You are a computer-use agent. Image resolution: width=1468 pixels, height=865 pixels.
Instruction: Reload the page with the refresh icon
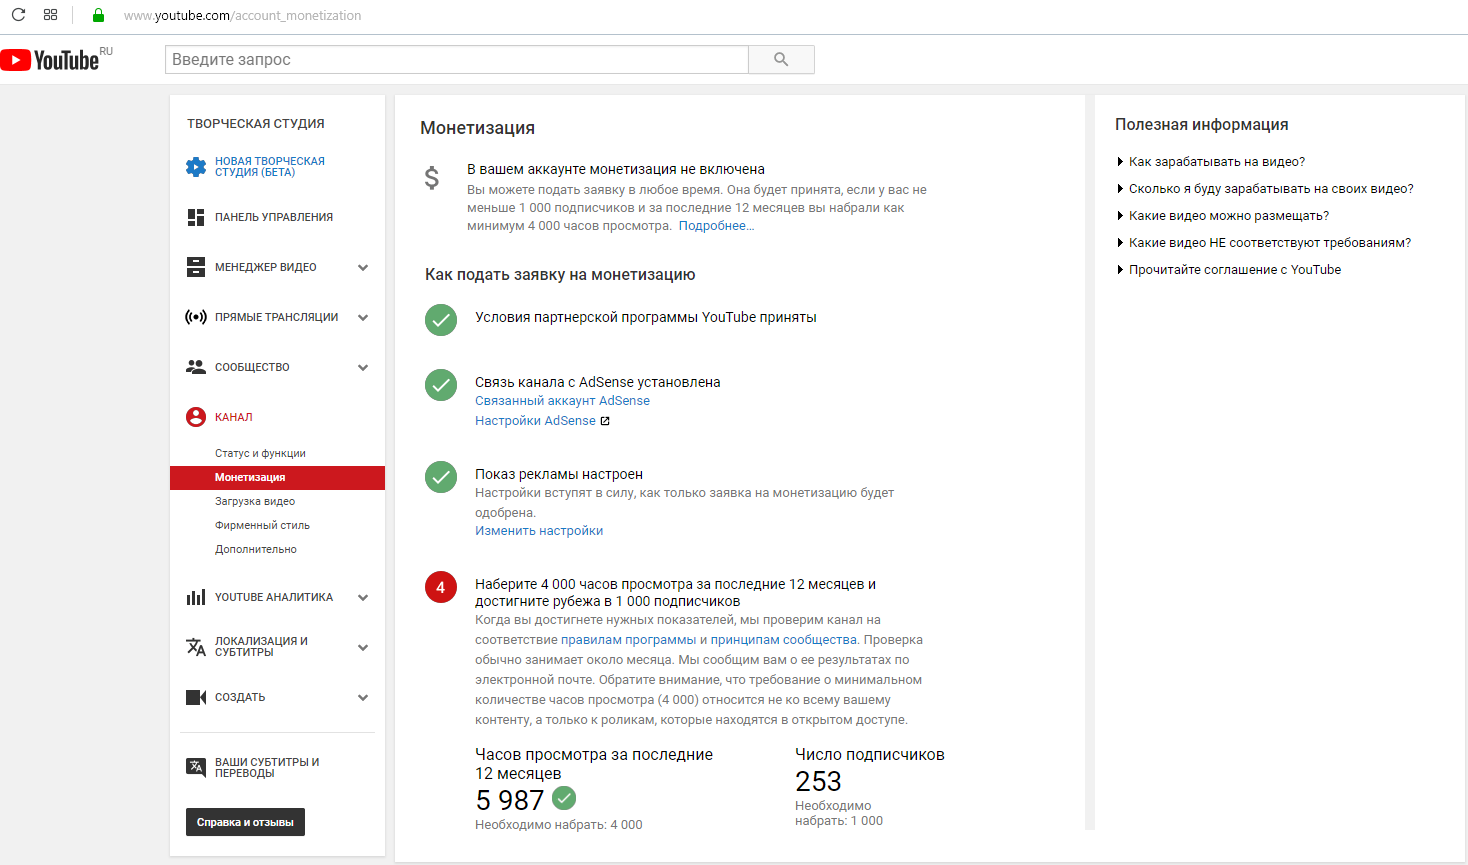tap(18, 15)
